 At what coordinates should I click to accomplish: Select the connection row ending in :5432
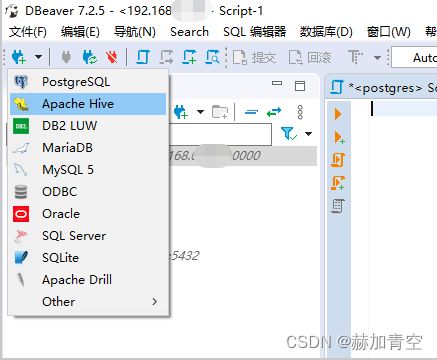pyautogui.click(x=185, y=256)
